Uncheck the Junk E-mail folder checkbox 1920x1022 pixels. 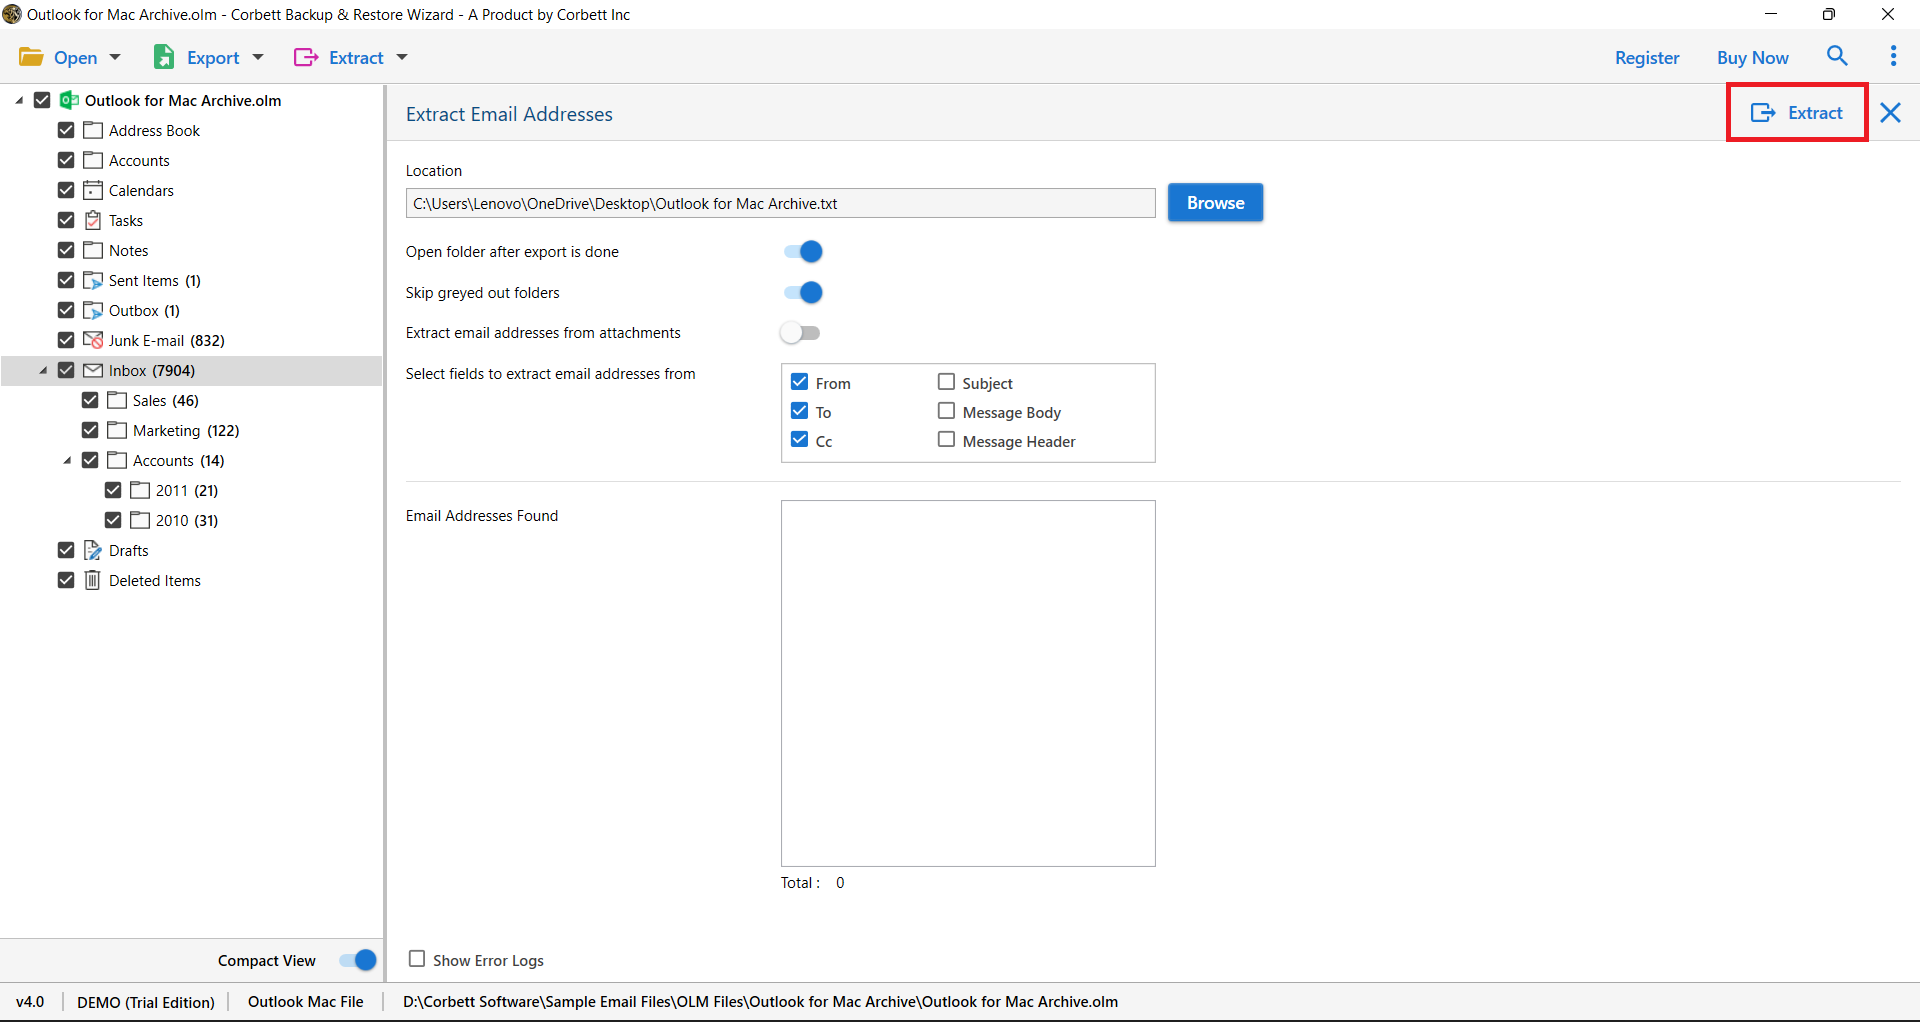pos(66,340)
